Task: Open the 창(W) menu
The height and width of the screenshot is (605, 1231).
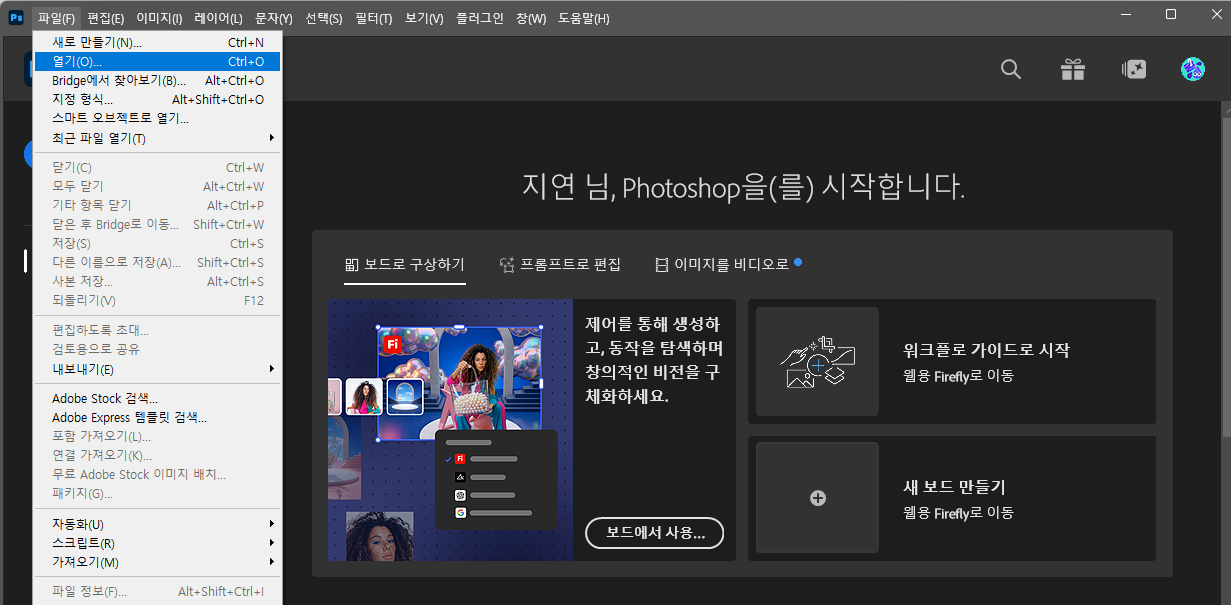Action: tap(531, 19)
